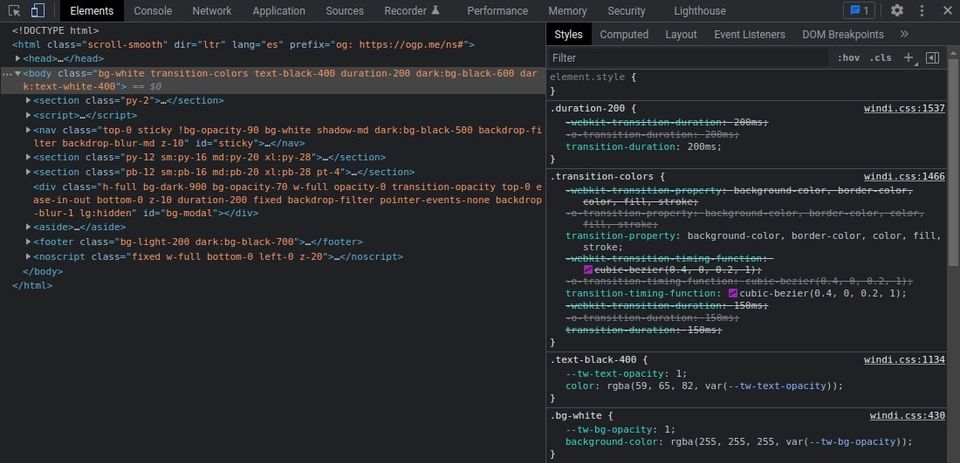Image resolution: width=960 pixels, height=463 pixels.
Task: Select the Elements tab
Action: click(x=92, y=11)
